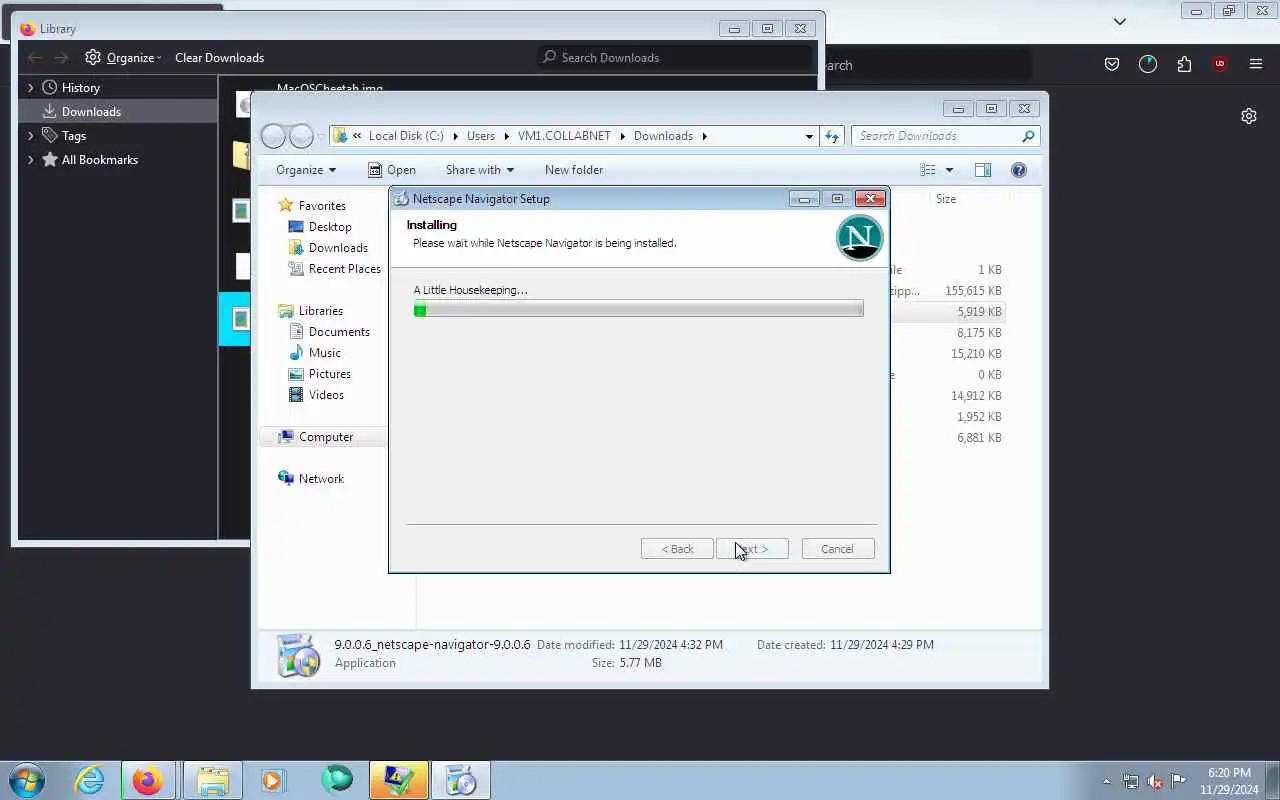Click the Search Downloads field in Explorer
This screenshot has height=800, width=1280.
pos(945,136)
